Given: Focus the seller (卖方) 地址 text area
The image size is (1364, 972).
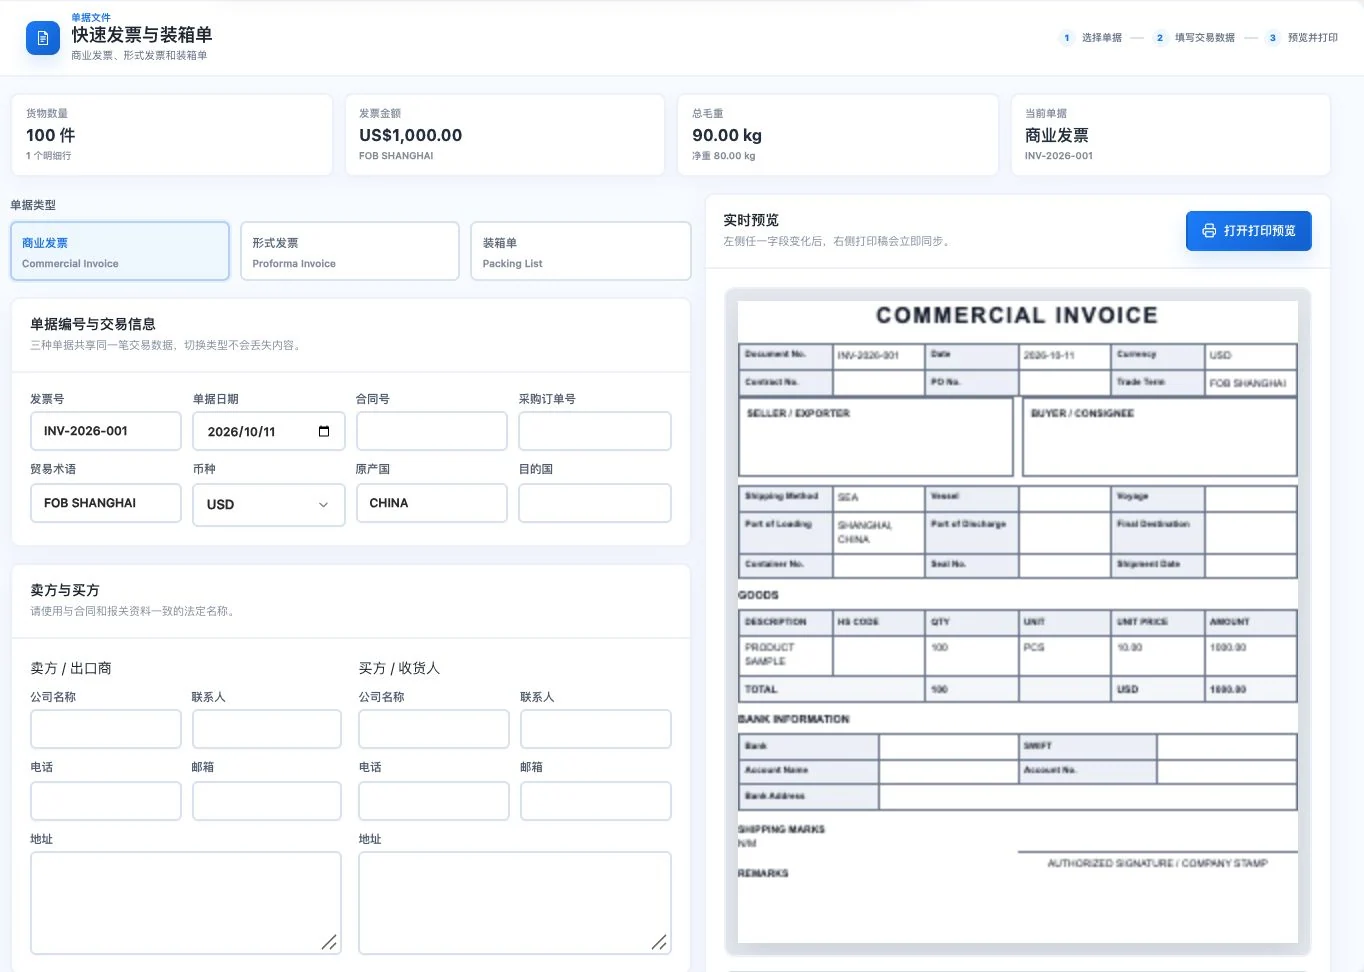Looking at the screenshot, I should [x=186, y=903].
